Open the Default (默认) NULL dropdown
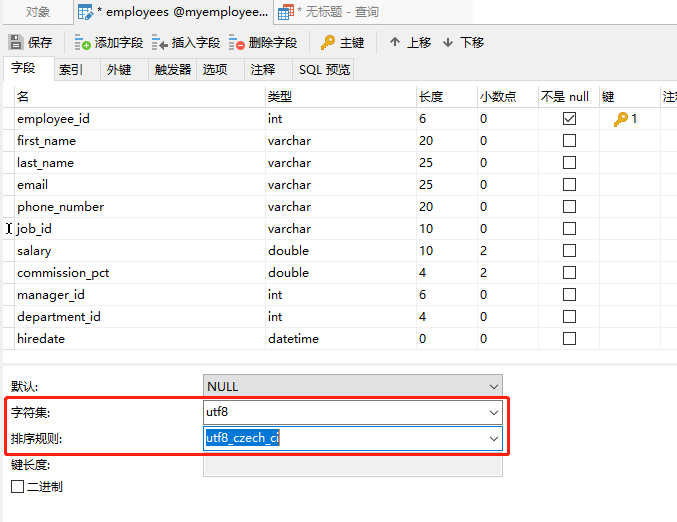Screen dimensions: 677x522 click(493, 386)
